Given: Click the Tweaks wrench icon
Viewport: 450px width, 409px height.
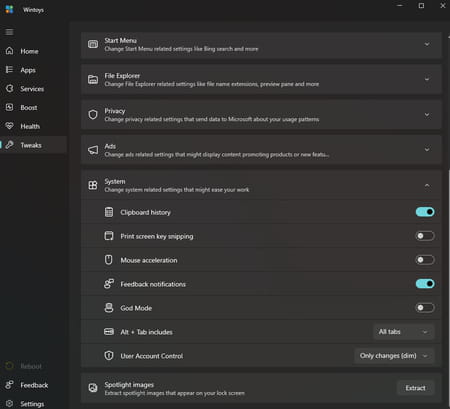Looking at the screenshot, I should 9,145.
